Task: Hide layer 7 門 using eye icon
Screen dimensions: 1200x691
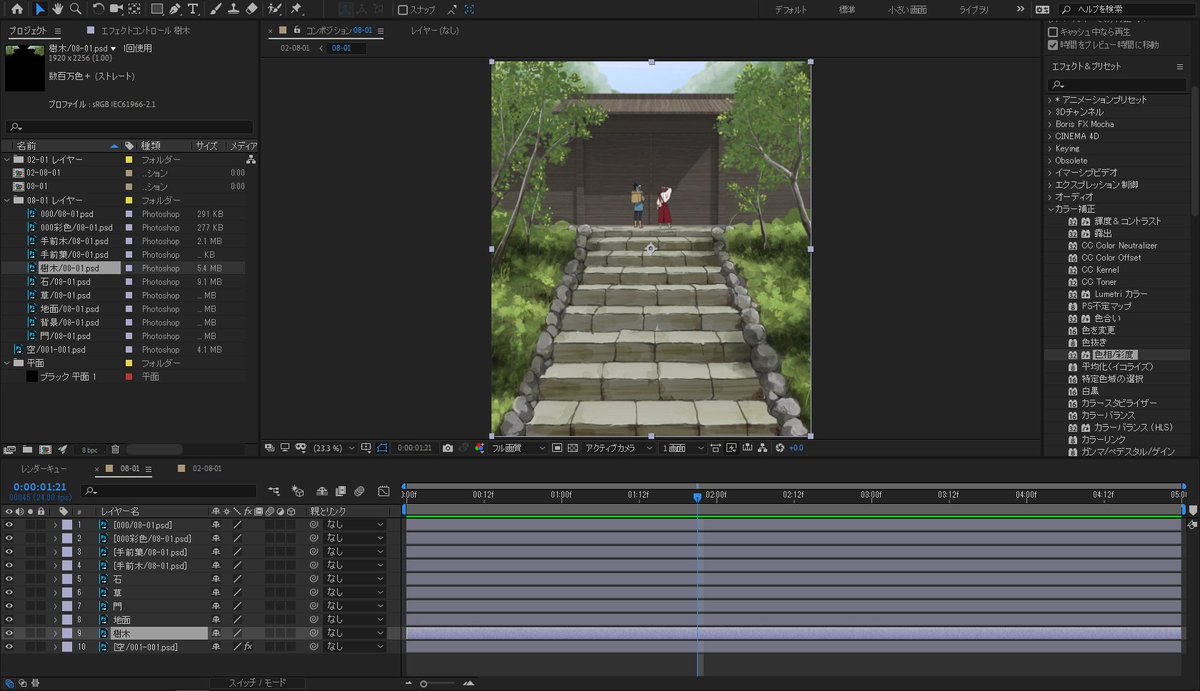Action: 9,606
